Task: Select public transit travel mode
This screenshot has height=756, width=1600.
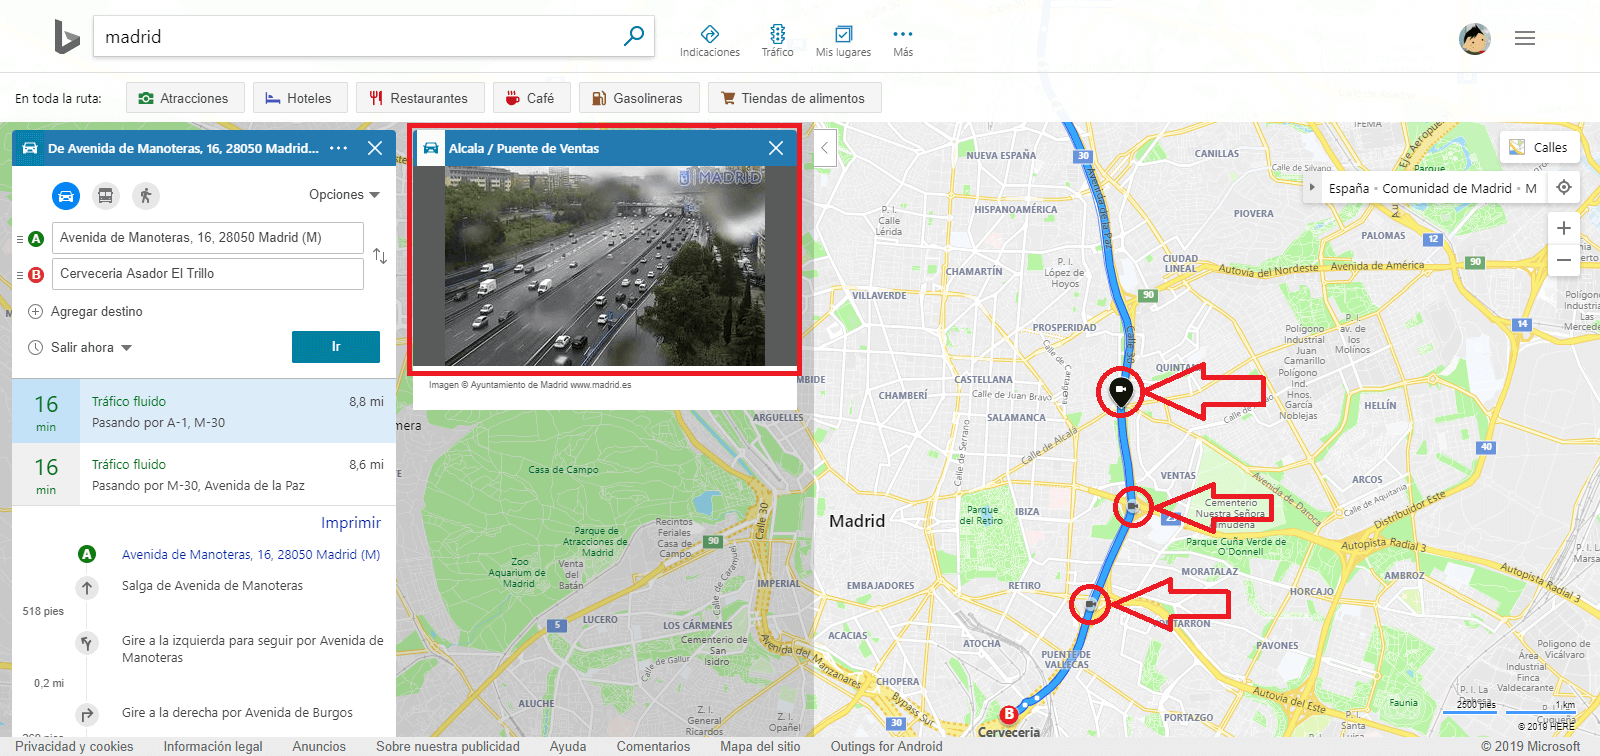Action: [x=106, y=196]
